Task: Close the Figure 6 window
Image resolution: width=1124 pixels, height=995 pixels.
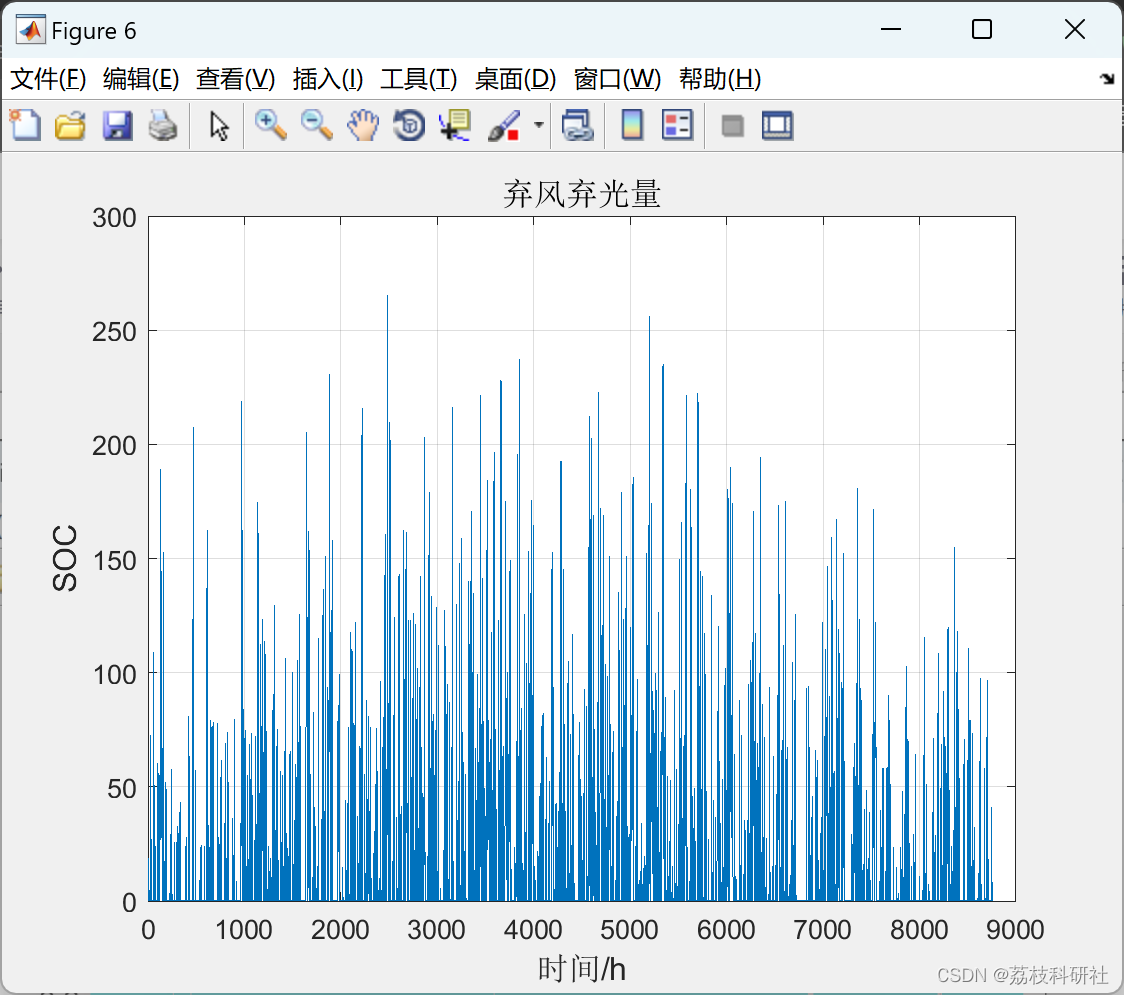Action: tap(1075, 29)
